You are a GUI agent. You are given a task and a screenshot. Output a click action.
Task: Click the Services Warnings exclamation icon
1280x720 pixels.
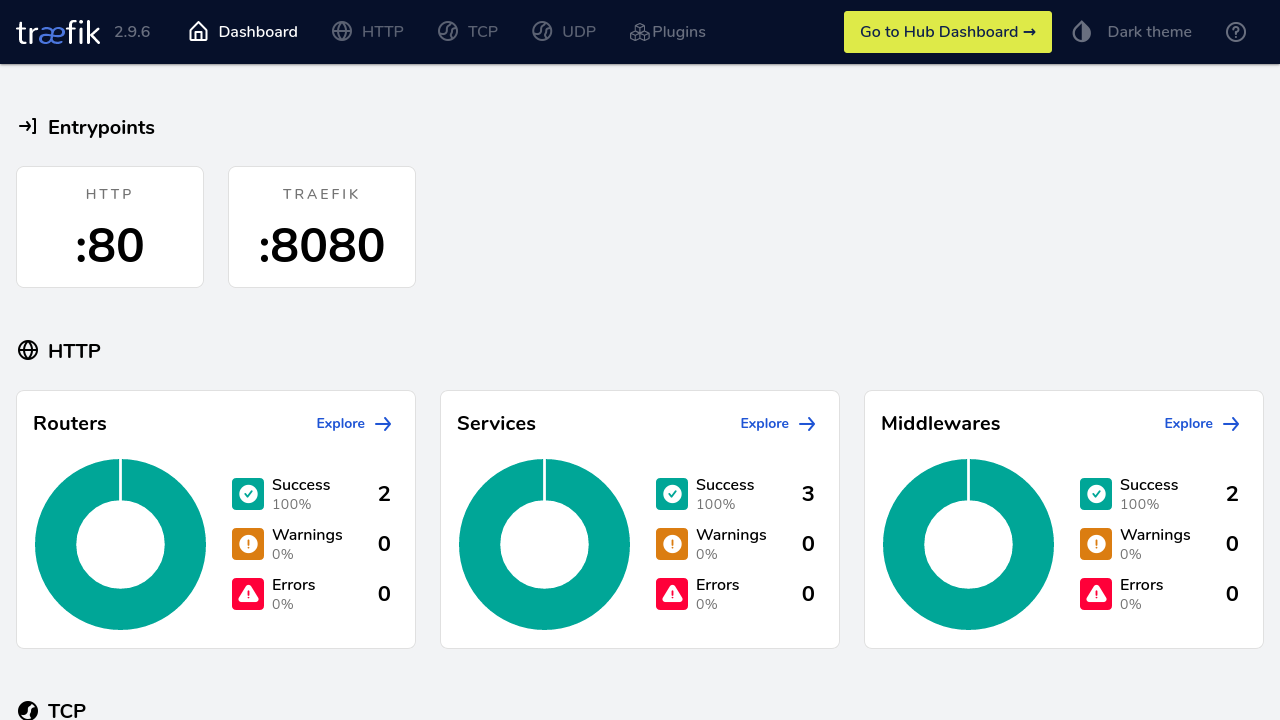[x=672, y=544]
